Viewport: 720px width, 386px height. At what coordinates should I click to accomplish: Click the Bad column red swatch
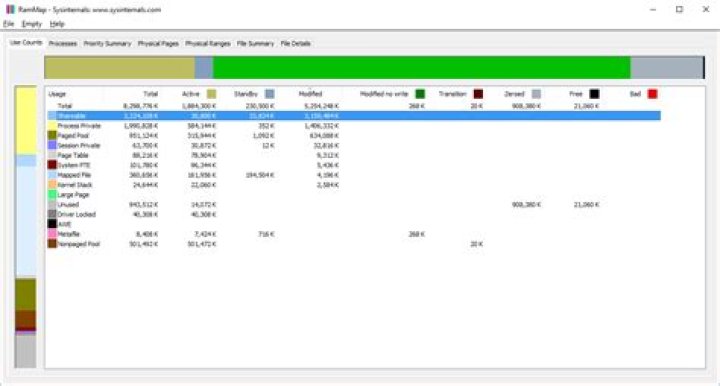point(652,94)
